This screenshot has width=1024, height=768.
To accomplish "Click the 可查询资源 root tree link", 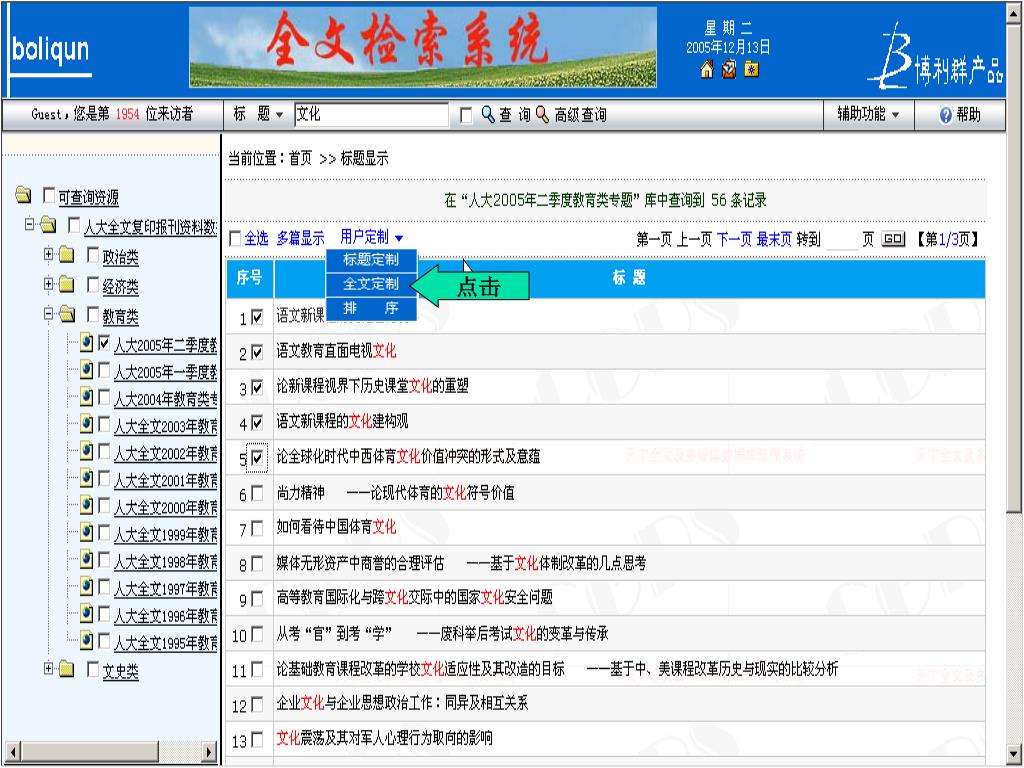I will (x=88, y=197).
